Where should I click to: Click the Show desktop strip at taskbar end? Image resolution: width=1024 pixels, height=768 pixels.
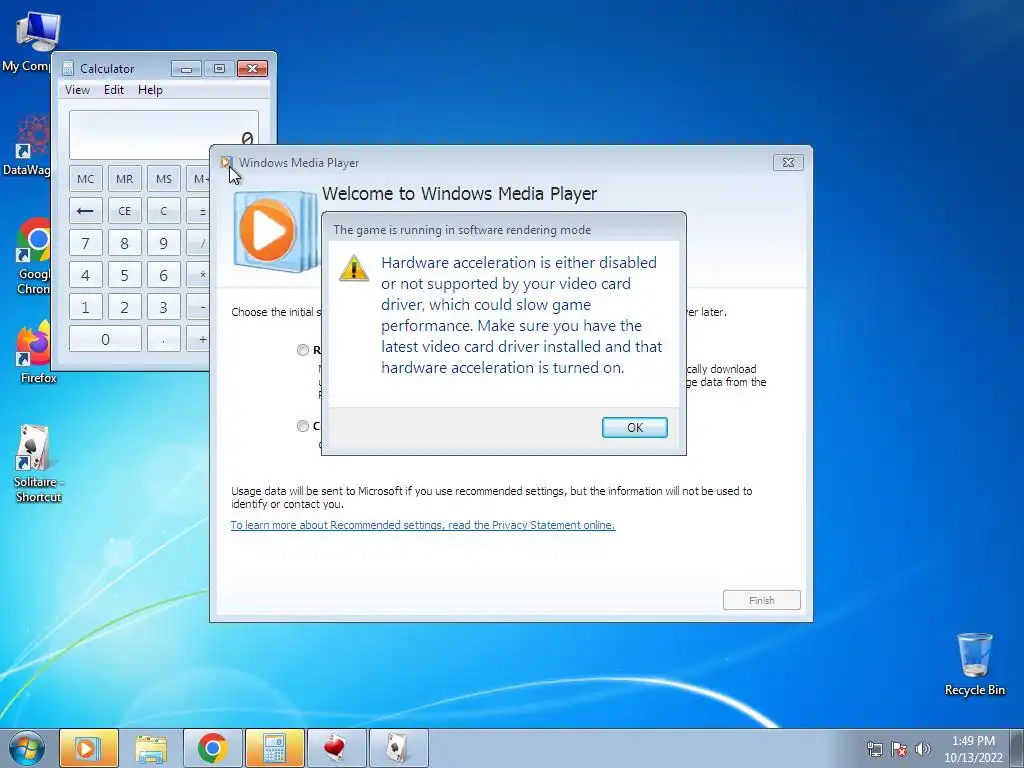pos(1017,748)
